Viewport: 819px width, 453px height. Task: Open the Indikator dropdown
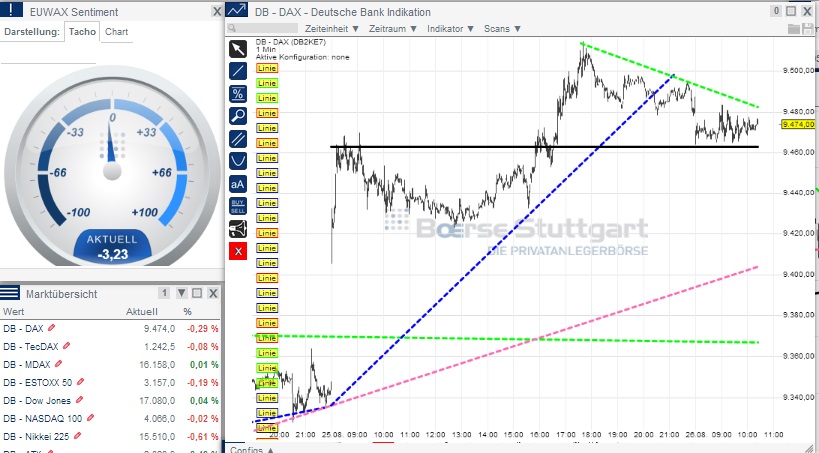pos(450,29)
